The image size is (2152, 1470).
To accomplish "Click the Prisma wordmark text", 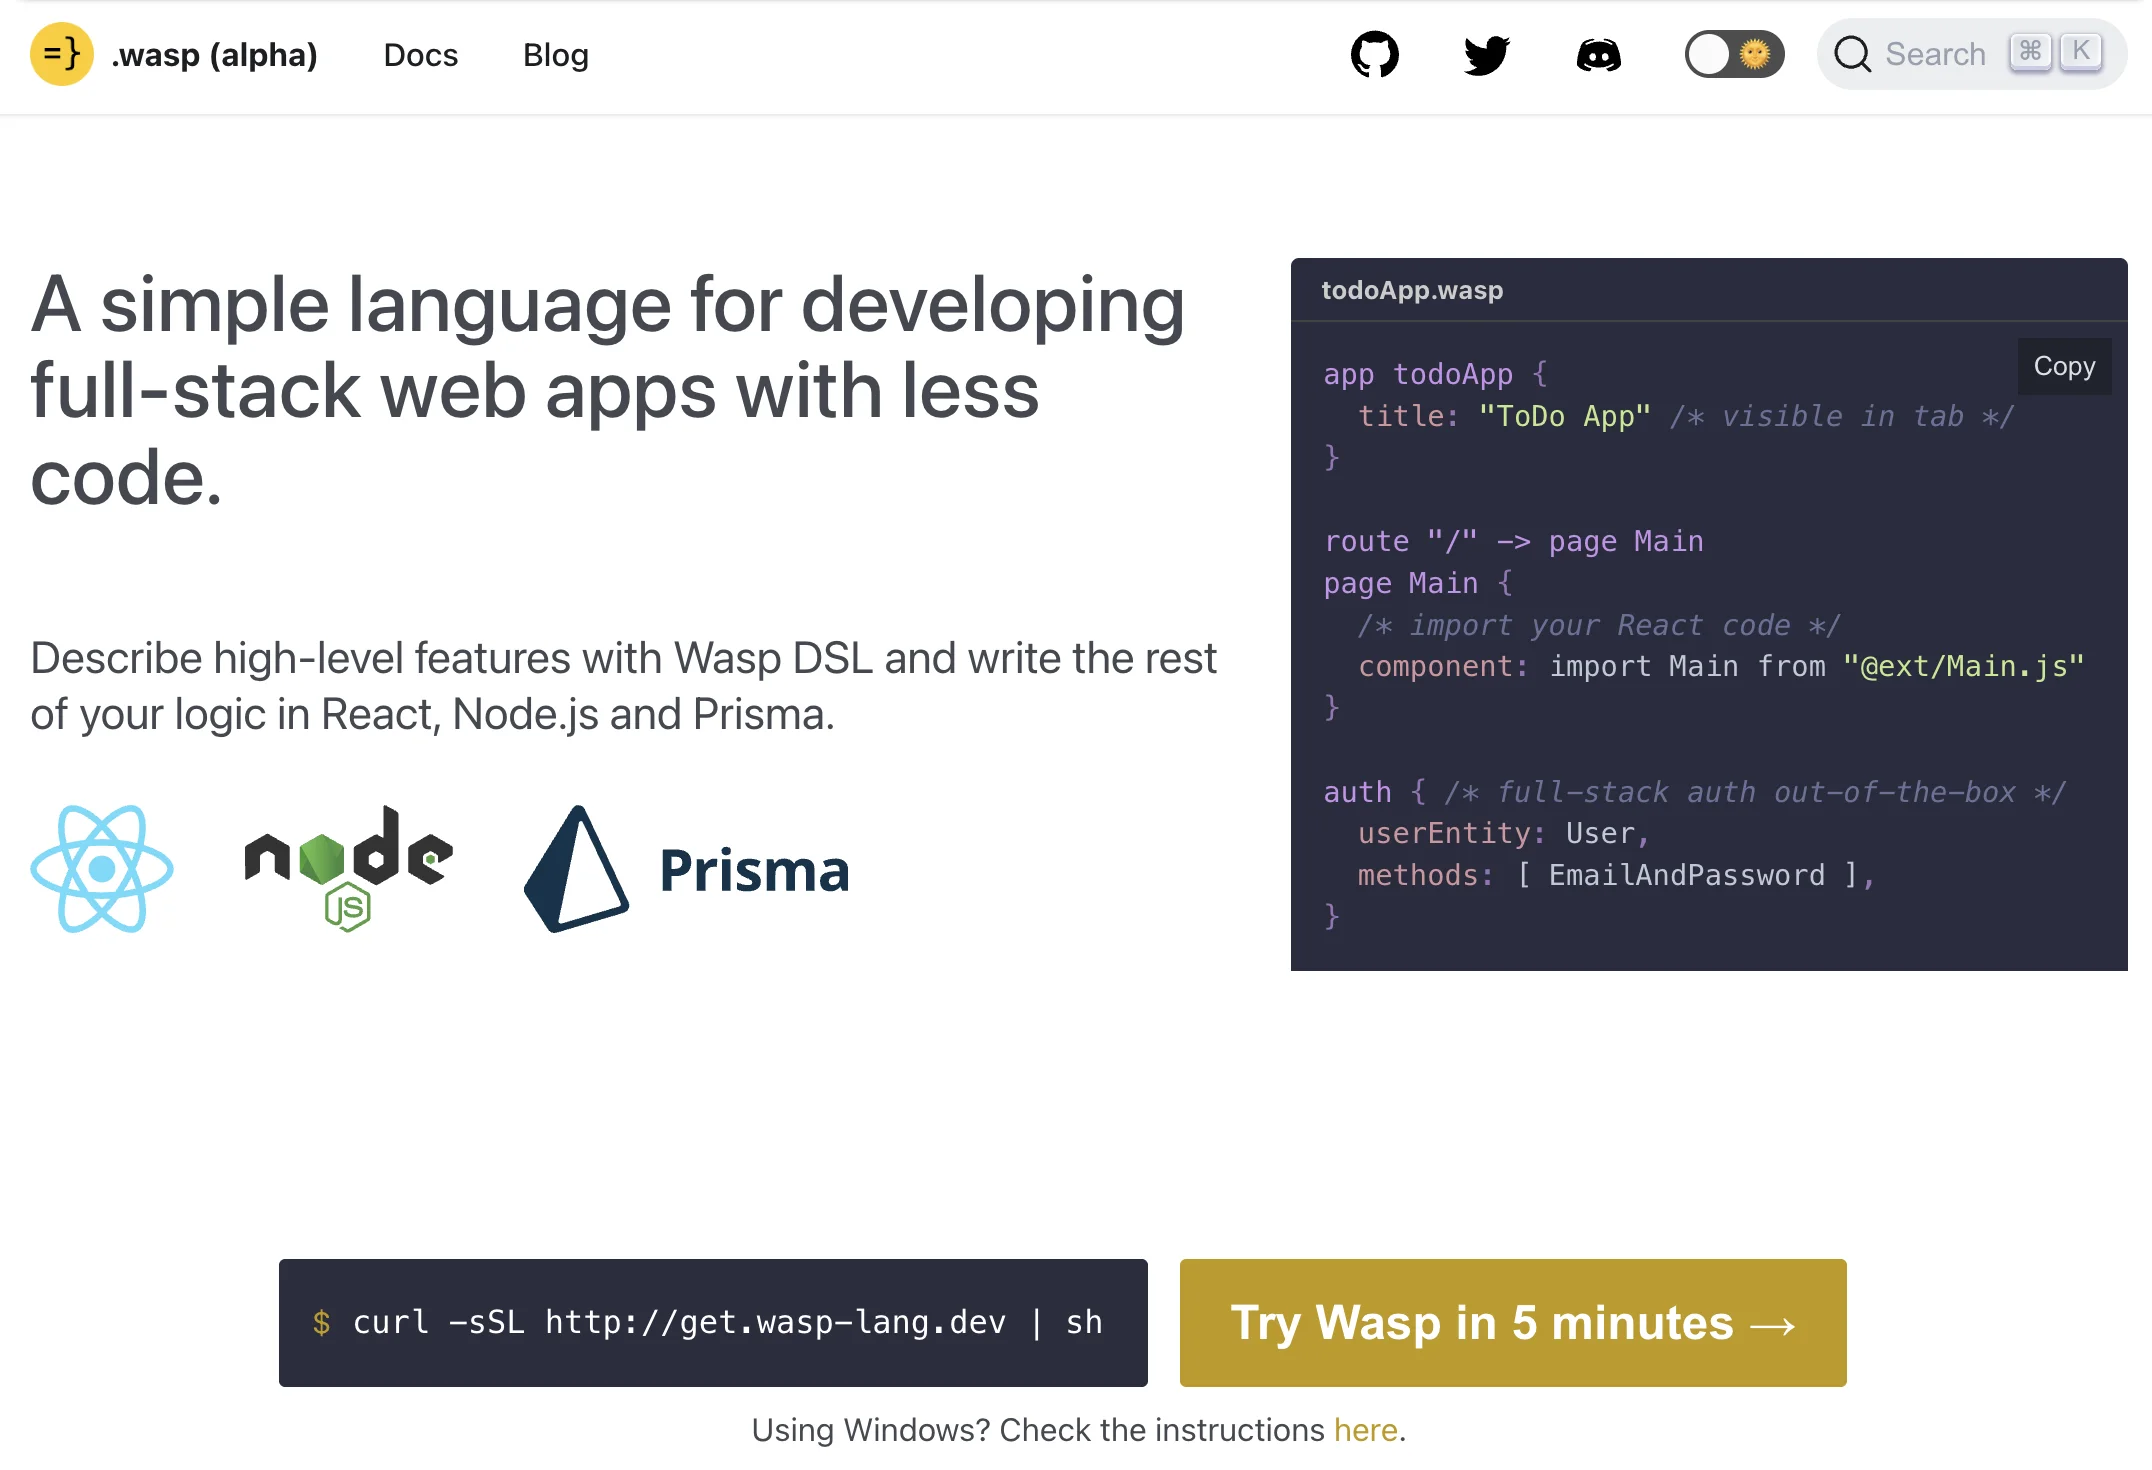I will pyautogui.click(x=754, y=870).
